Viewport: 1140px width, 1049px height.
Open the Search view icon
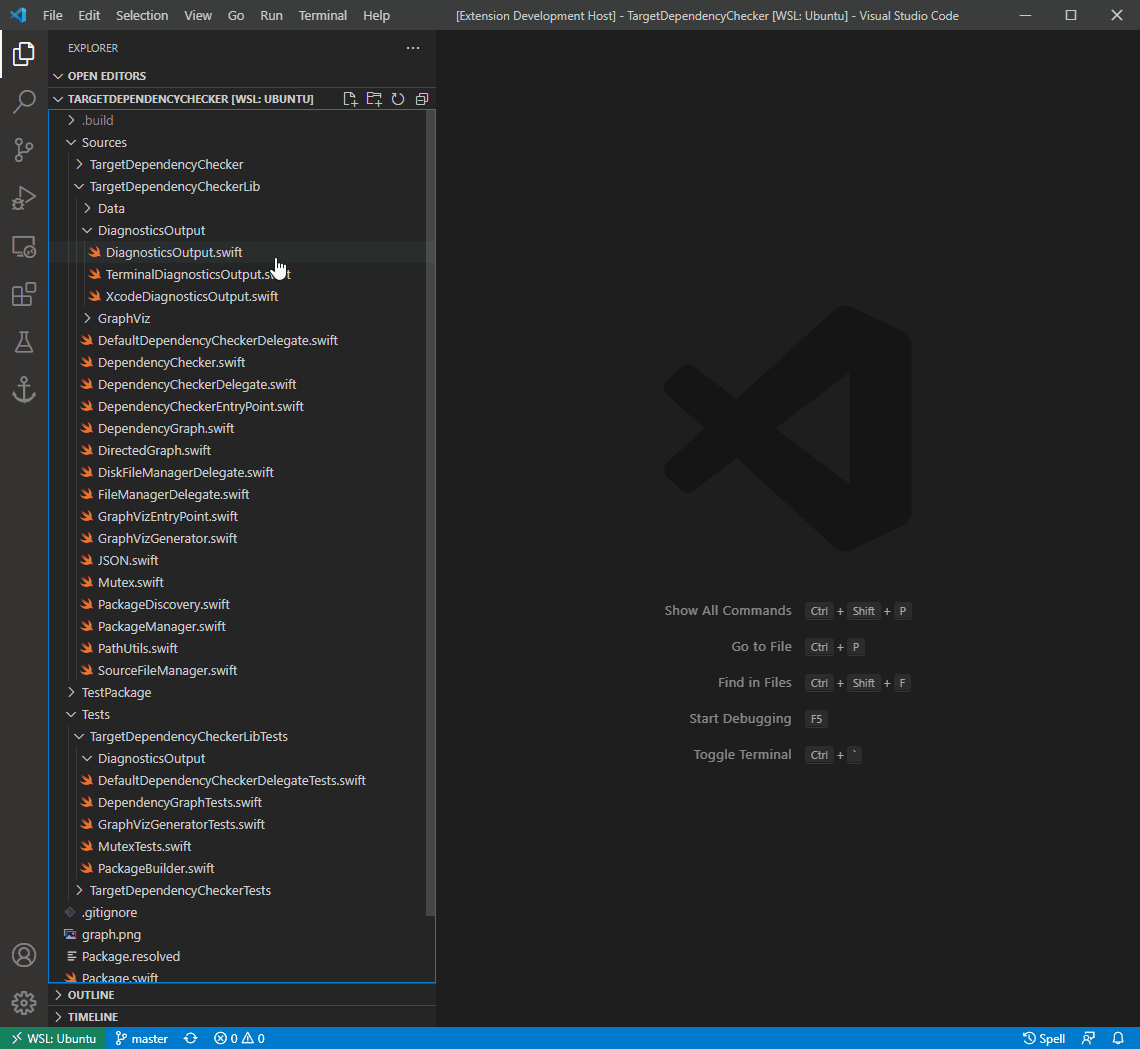(23, 102)
